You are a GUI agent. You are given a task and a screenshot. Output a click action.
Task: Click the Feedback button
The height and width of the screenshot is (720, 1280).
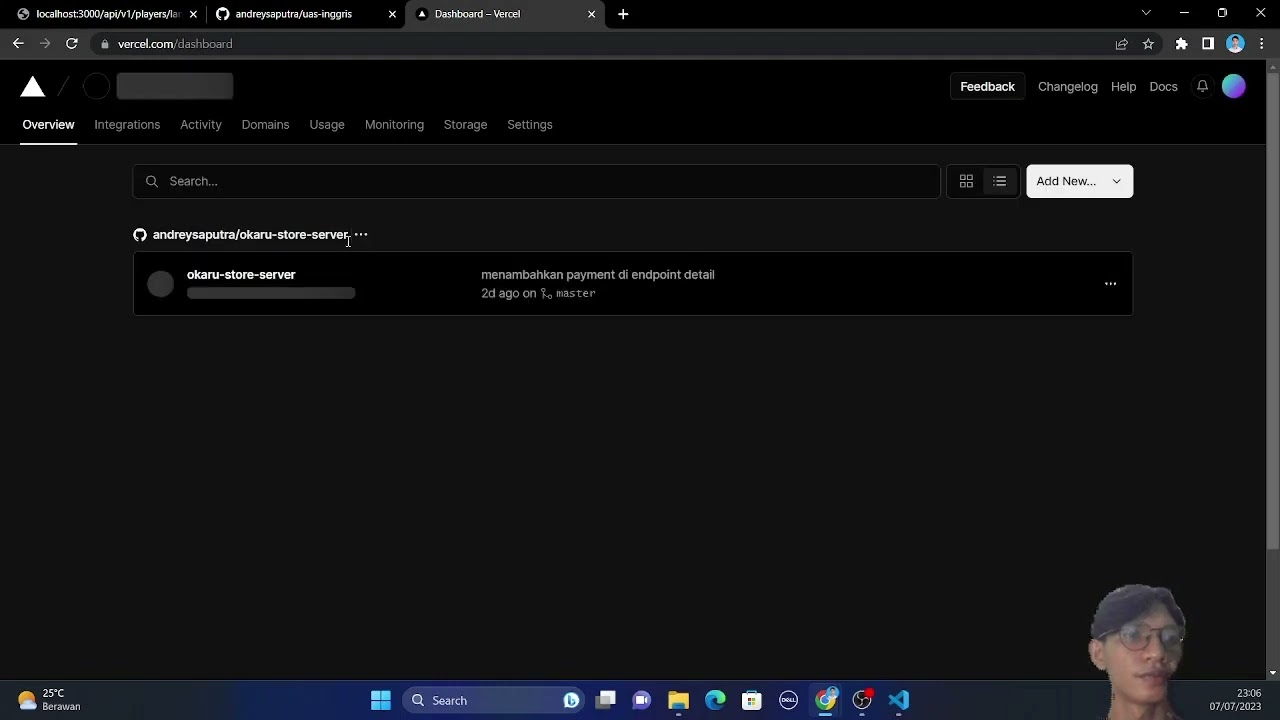[987, 87]
